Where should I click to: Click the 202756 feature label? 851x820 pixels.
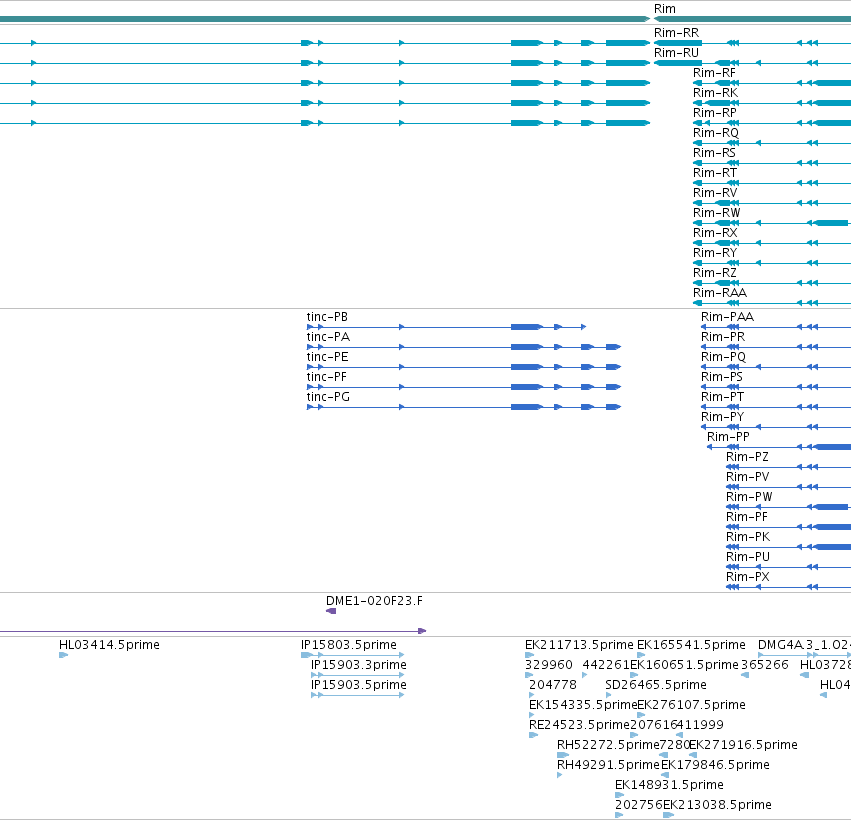click(x=639, y=805)
